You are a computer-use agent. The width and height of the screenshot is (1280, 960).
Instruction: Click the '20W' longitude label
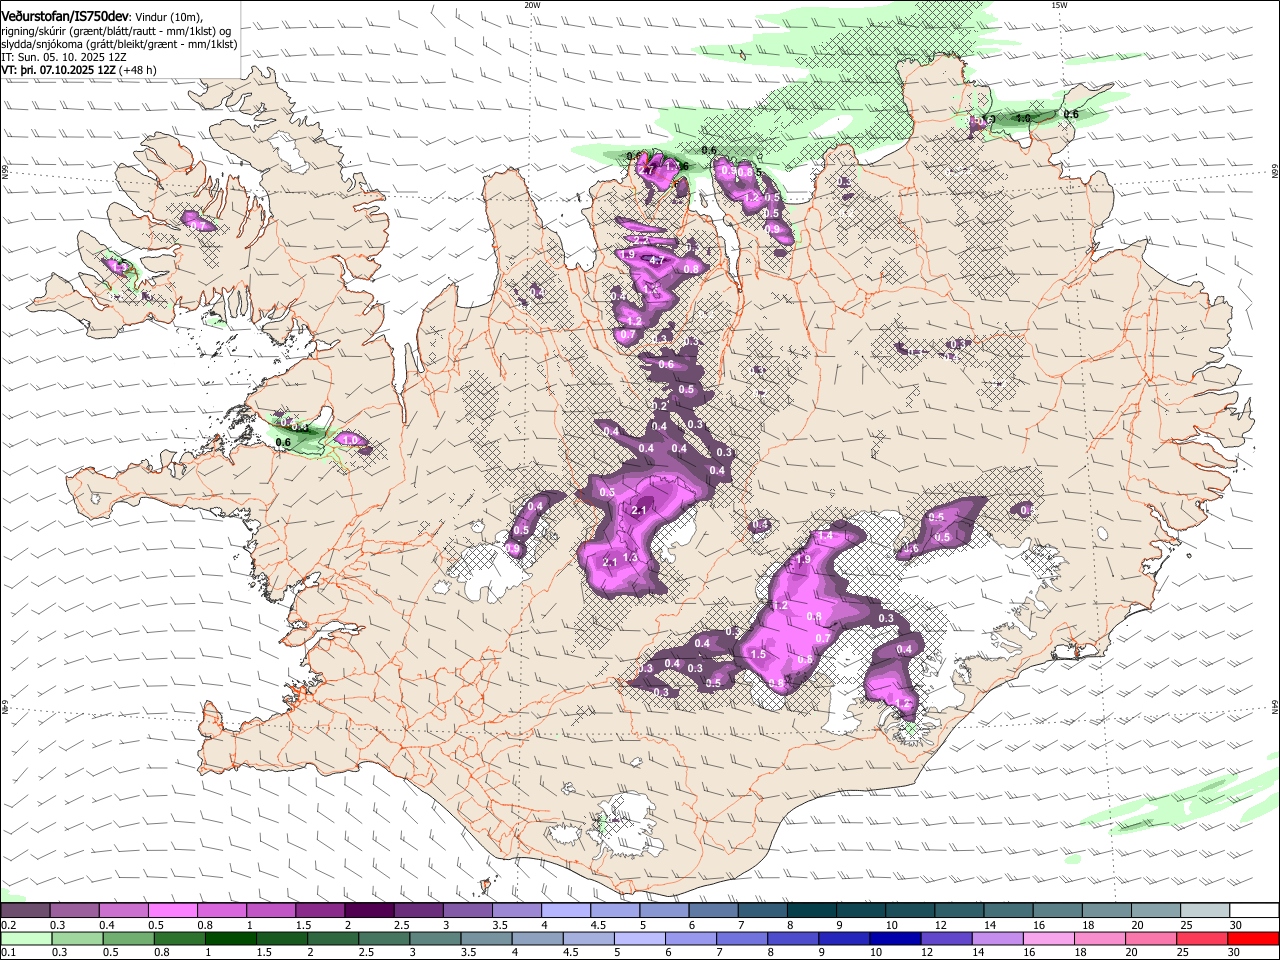pos(532,4)
